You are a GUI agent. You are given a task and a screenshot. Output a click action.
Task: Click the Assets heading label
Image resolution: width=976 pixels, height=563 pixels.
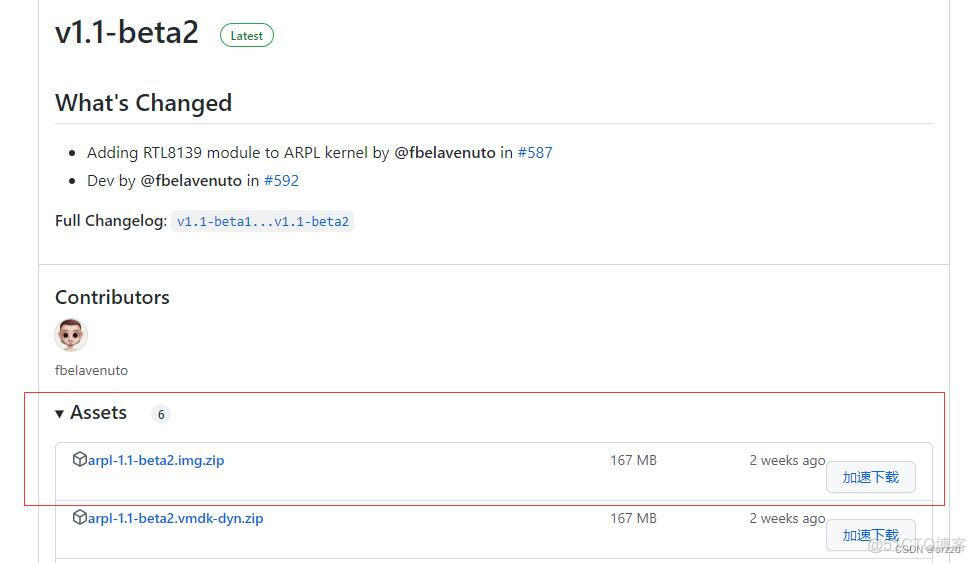(x=98, y=413)
